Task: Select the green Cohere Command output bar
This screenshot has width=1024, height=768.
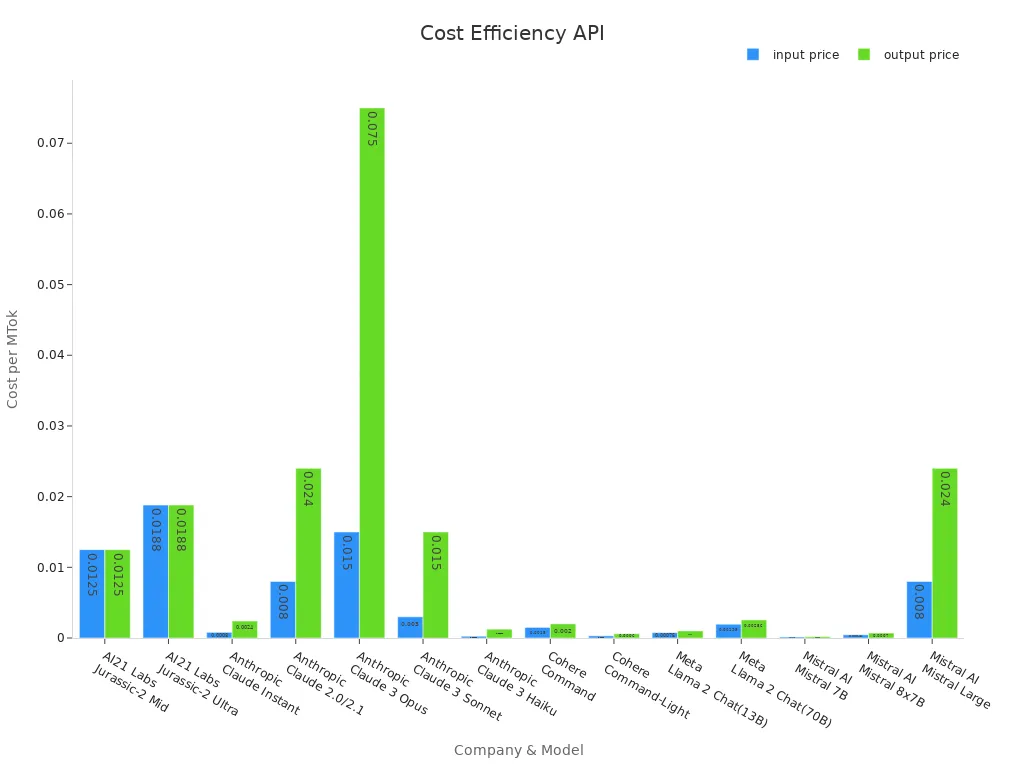Action: 563,631
